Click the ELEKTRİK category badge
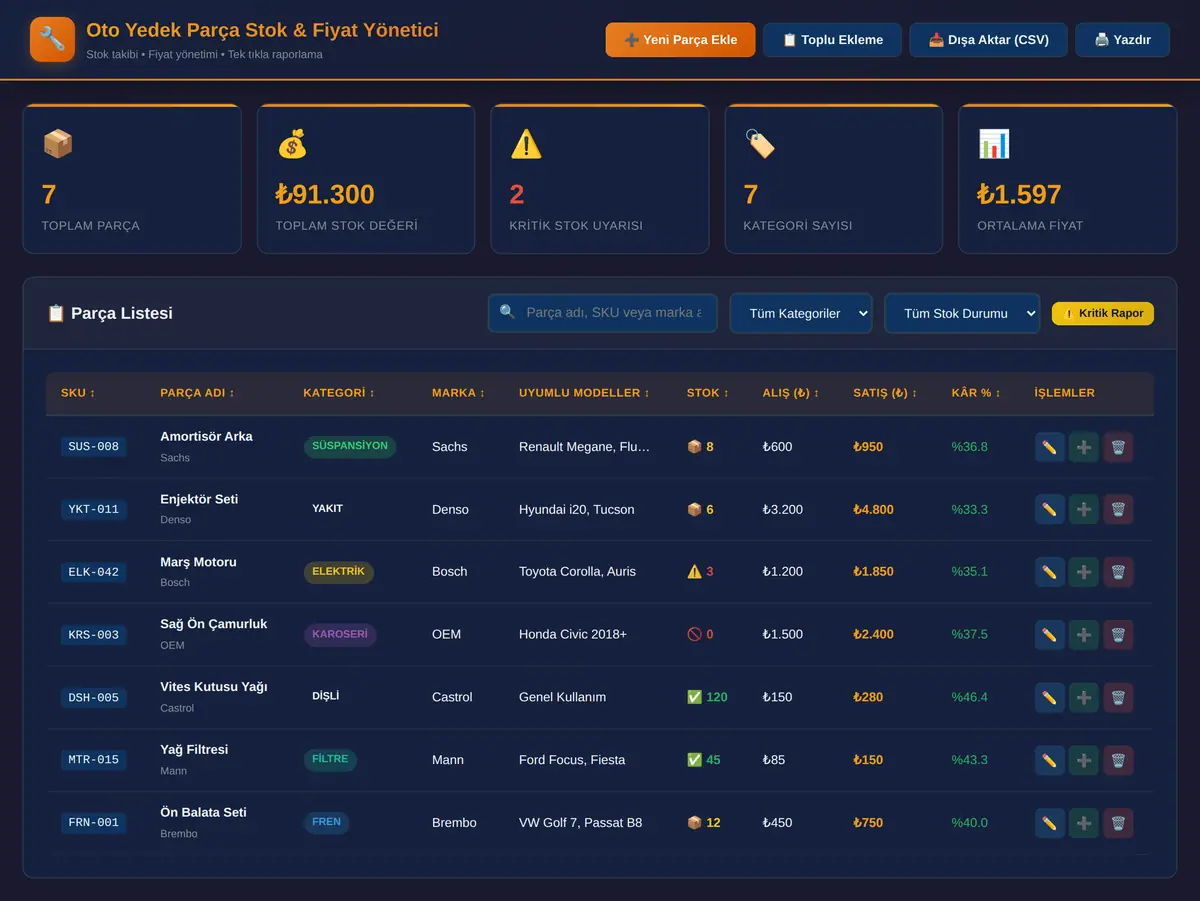 339,572
